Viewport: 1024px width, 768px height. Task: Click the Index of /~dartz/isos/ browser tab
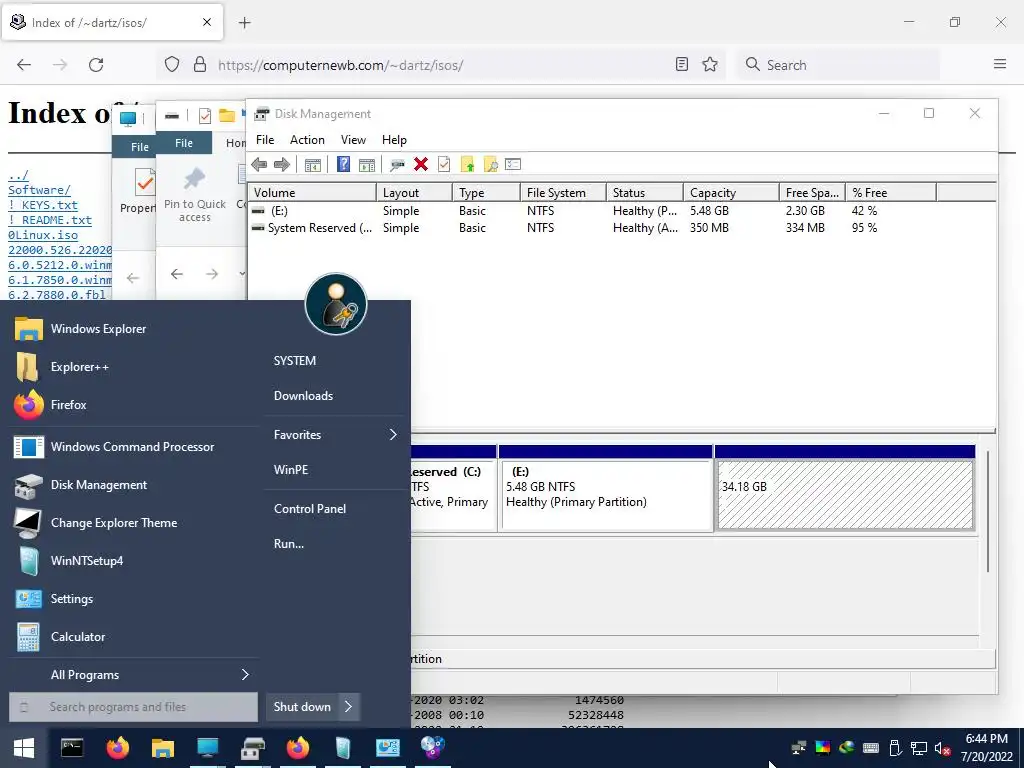click(112, 23)
